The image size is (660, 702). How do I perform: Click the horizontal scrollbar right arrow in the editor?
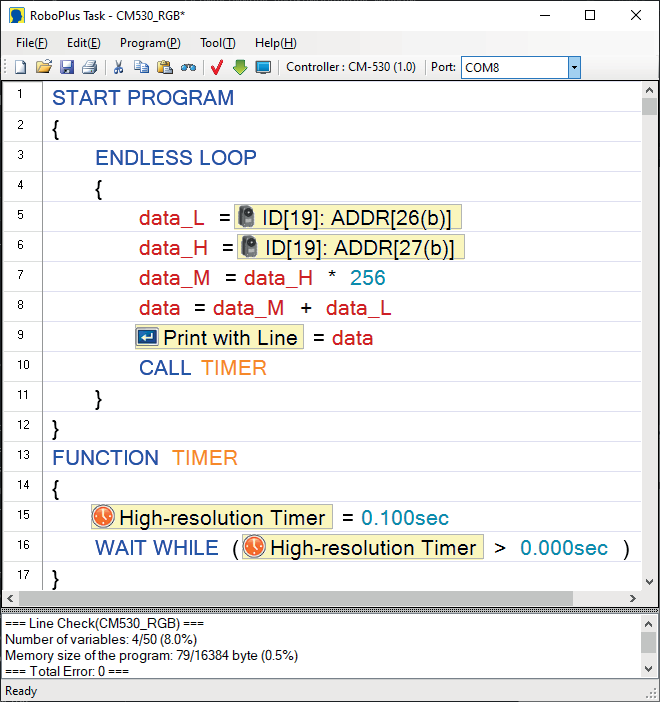click(634, 598)
